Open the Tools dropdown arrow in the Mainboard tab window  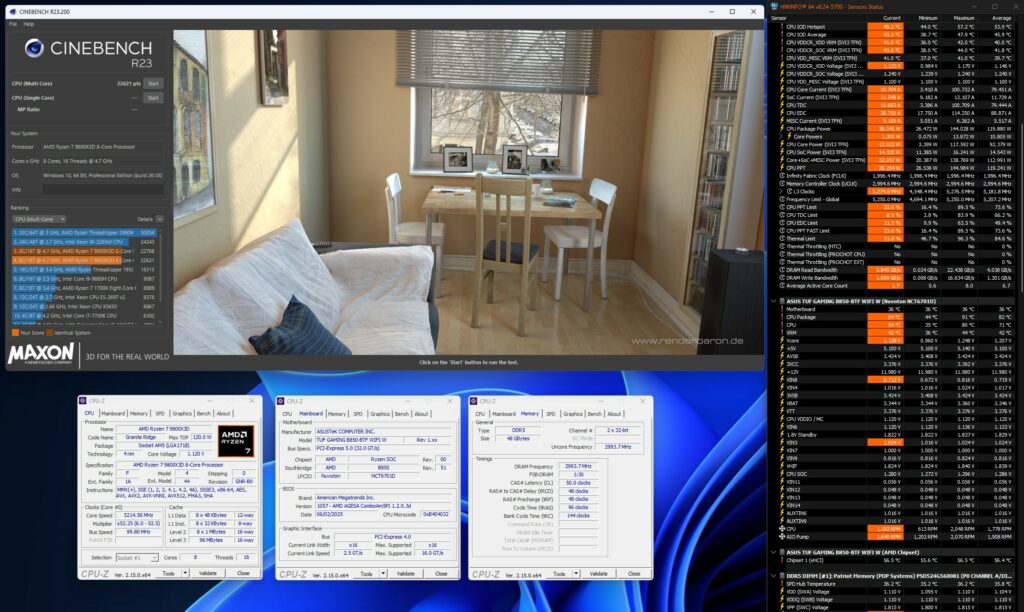(383, 573)
